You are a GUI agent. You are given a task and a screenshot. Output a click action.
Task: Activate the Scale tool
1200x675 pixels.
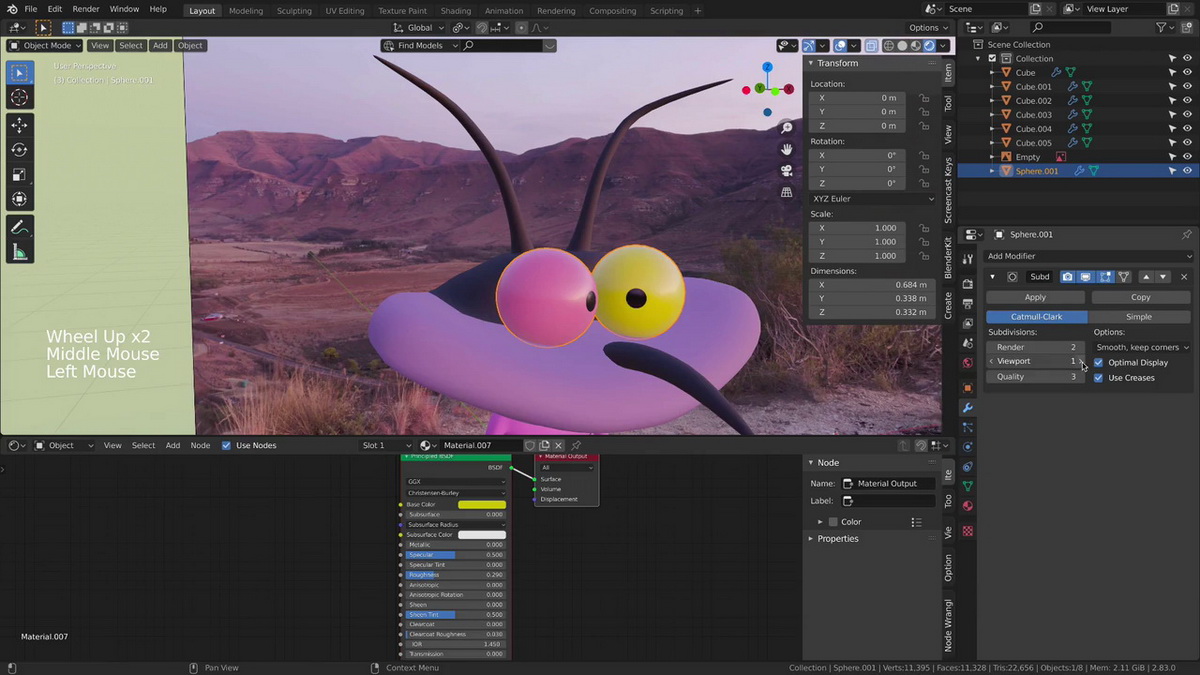point(19,174)
